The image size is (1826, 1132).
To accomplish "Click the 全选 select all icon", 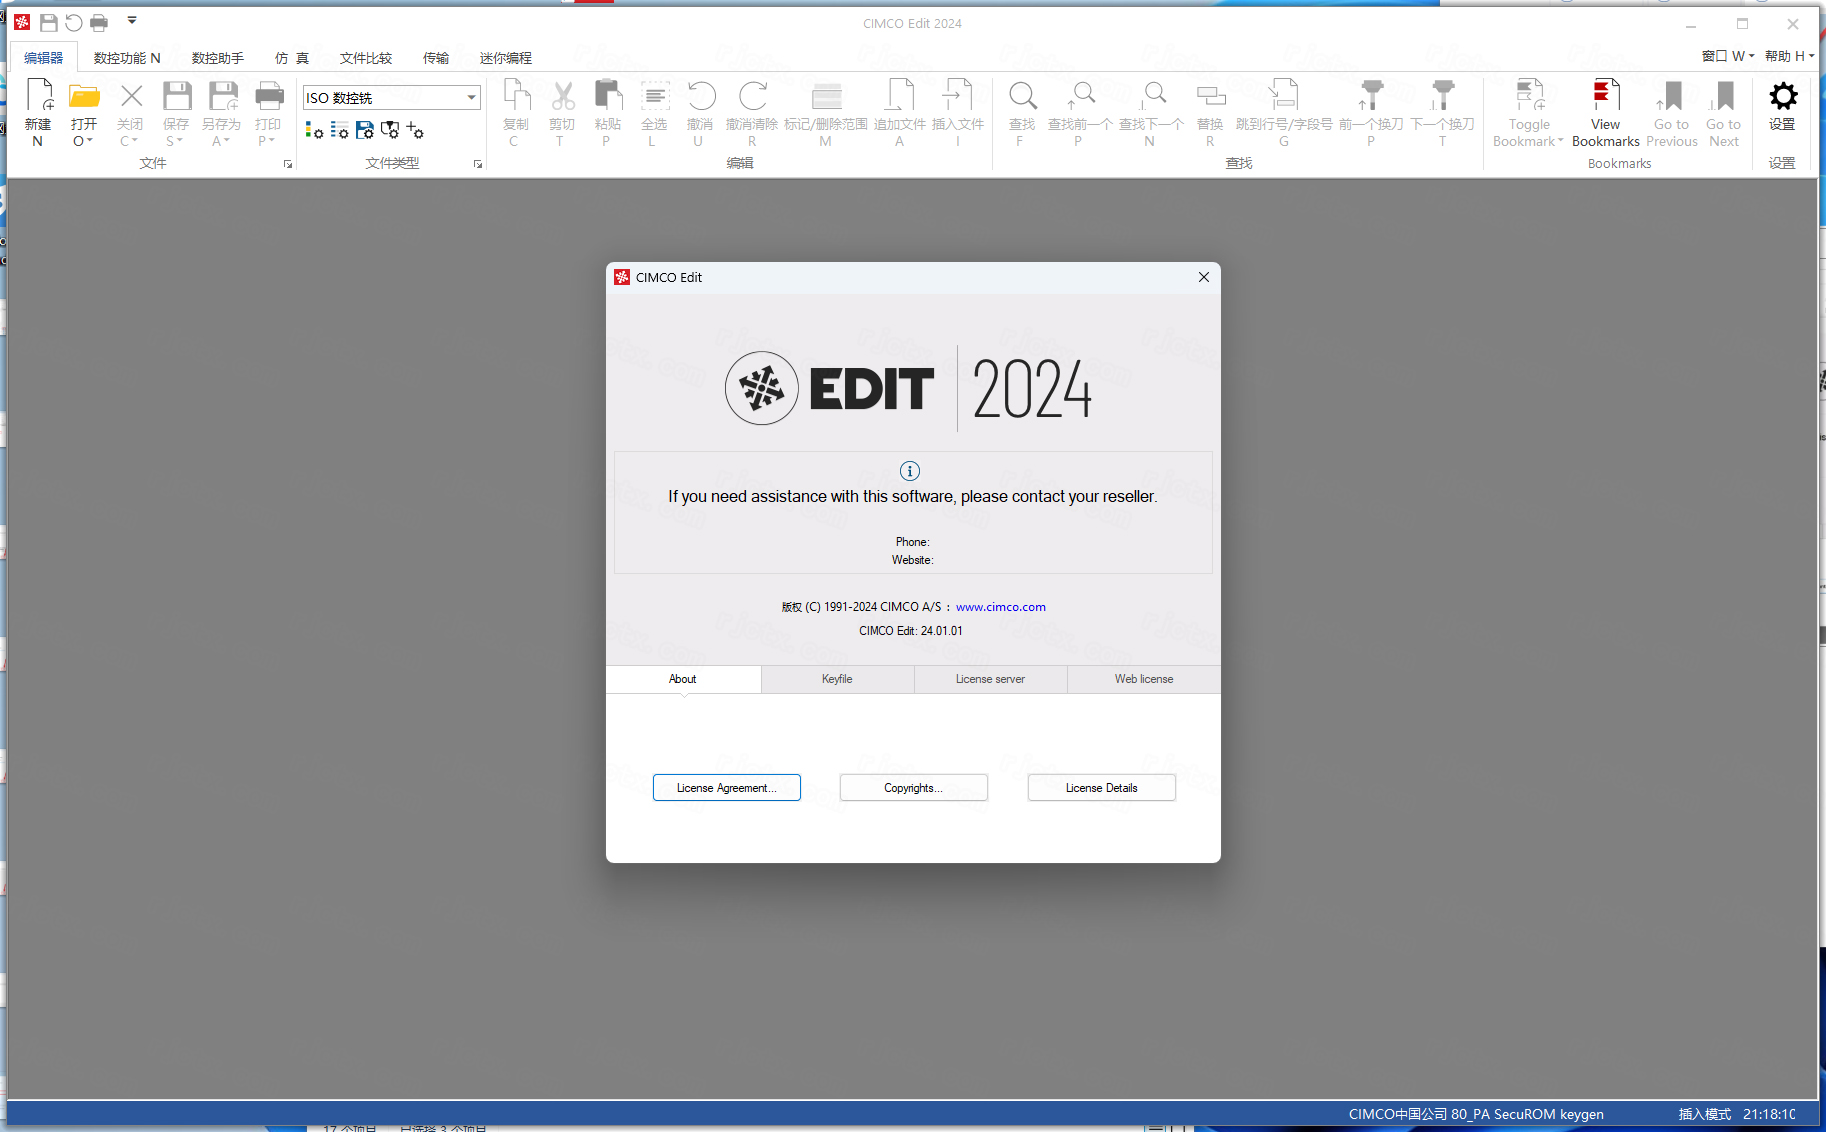I will click(x=654, y=96).
